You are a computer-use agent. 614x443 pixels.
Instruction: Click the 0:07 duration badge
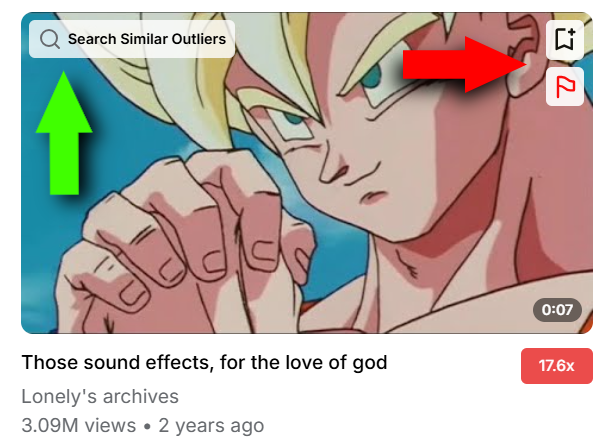(557, 310)
